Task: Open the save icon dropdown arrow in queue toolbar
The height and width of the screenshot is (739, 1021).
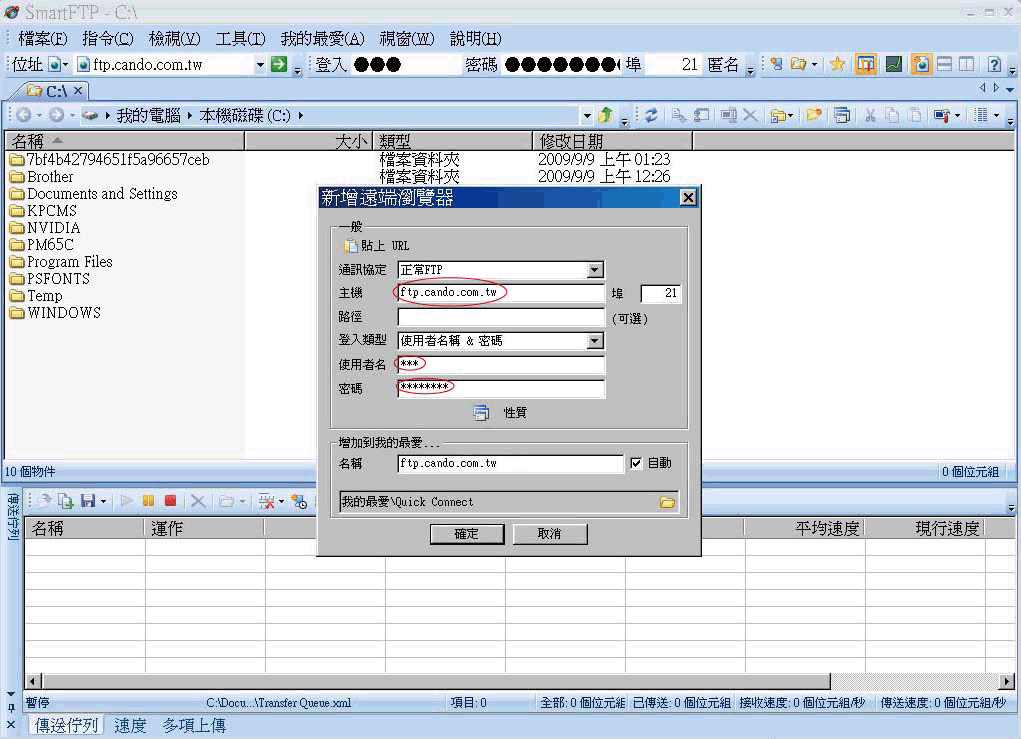Action: [x=103, y=501]
